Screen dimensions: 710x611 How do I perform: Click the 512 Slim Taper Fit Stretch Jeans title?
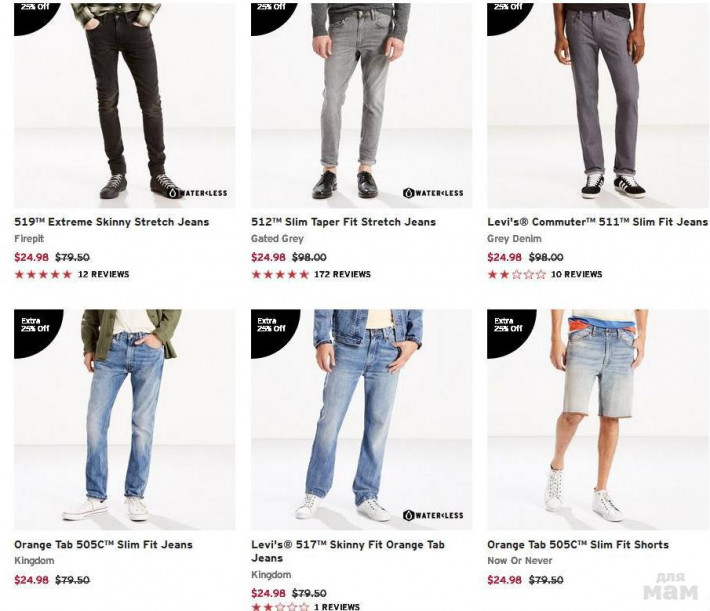[x=343, y=222]
